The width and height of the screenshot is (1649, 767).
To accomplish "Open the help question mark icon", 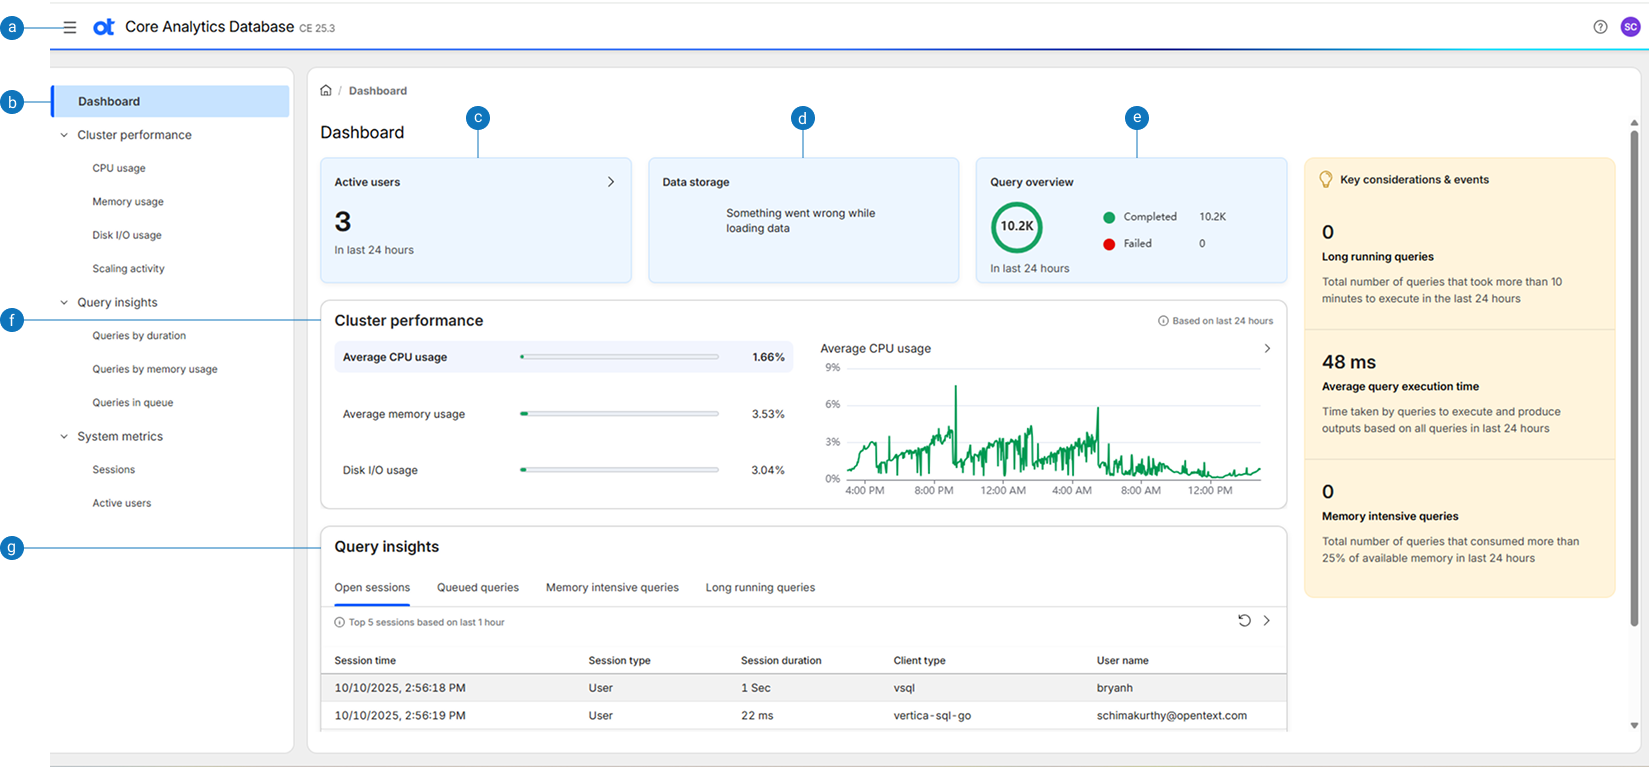I will [x=1600, y=27].
